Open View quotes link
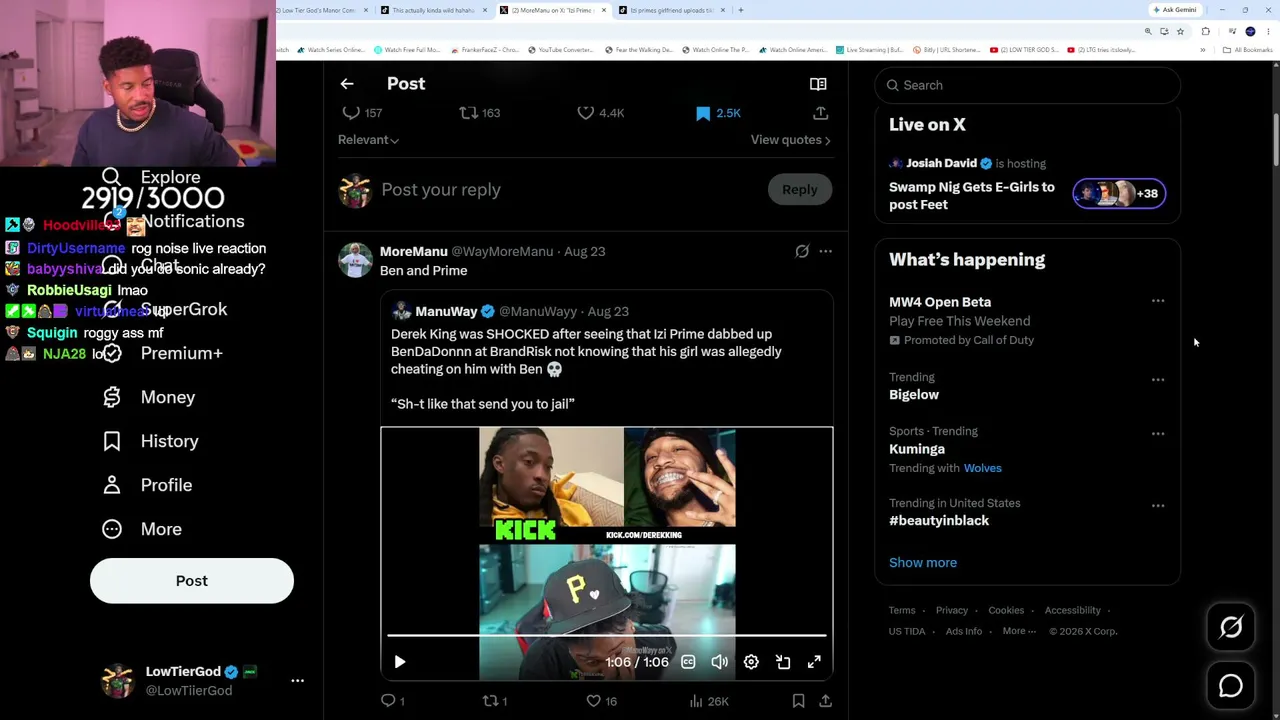 pos(790,140)
